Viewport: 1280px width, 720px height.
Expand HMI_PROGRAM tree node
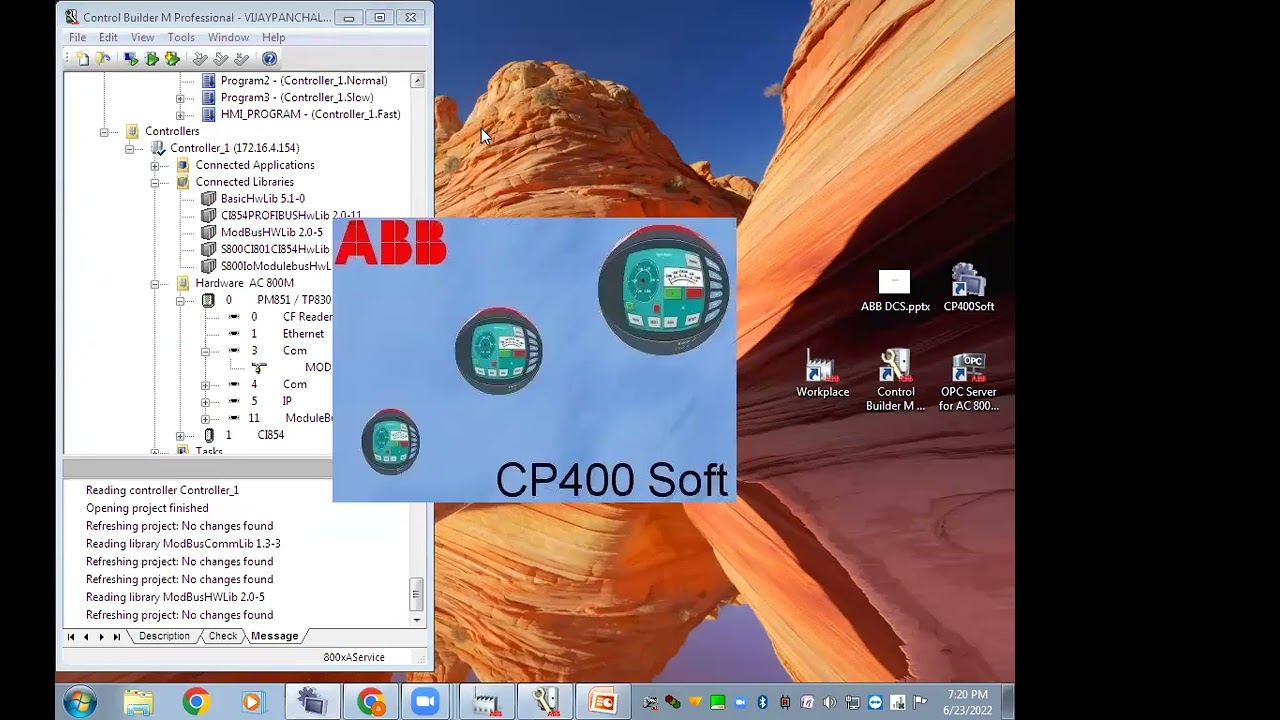[x=180, y=115]
